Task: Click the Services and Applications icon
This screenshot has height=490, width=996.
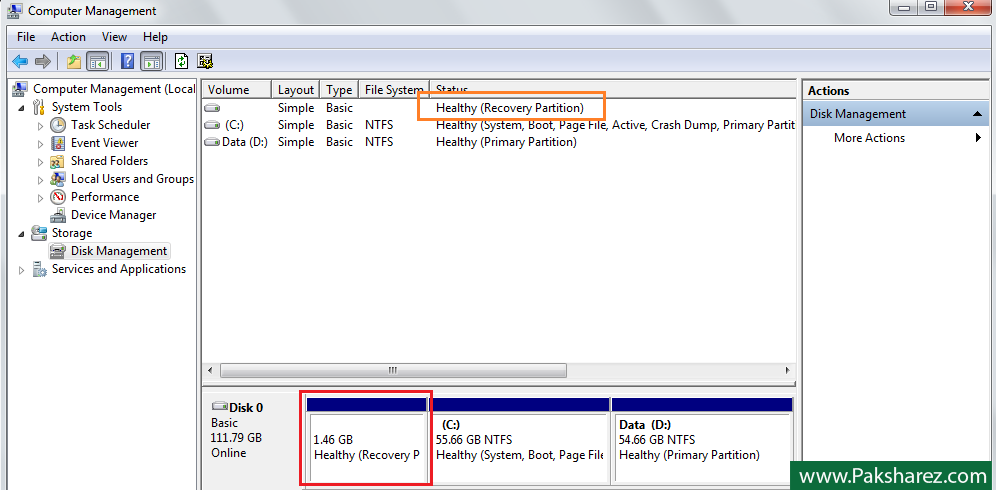Action: 39,269
